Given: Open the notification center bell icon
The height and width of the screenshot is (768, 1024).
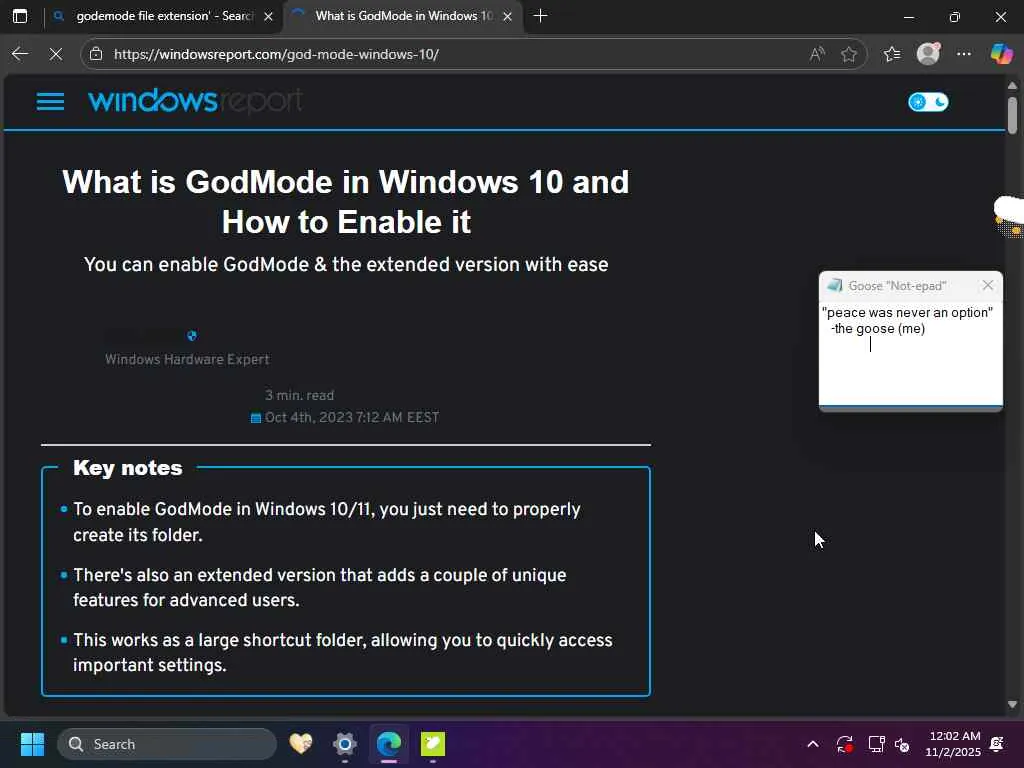Looking at the screenshot, I should 997,744.
